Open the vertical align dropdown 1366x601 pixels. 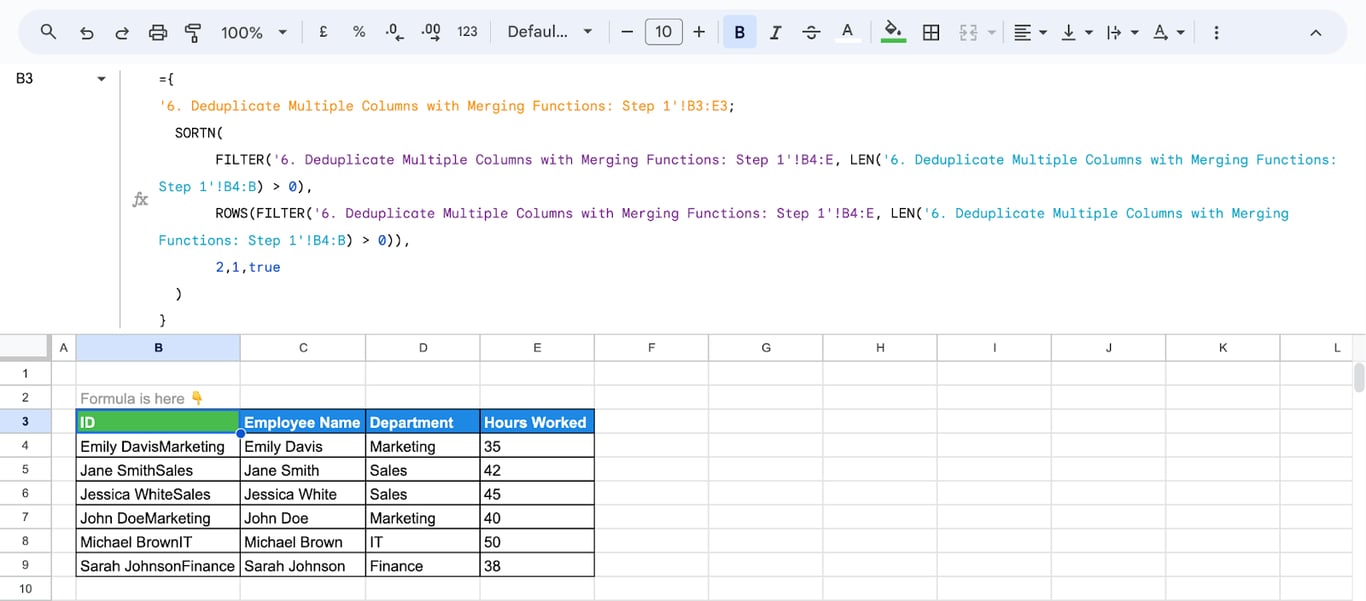click(1077, 32)
